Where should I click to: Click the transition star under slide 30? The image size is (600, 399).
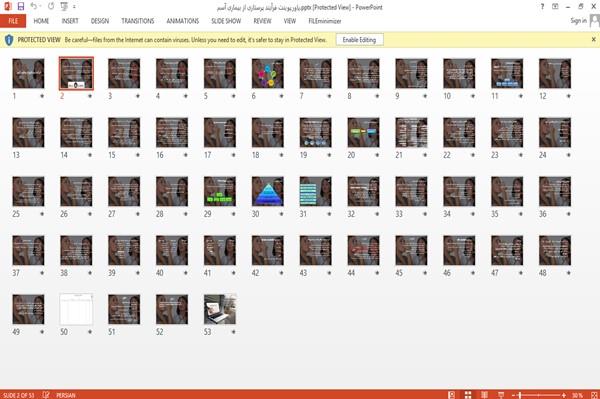click(x=282, y=214)
